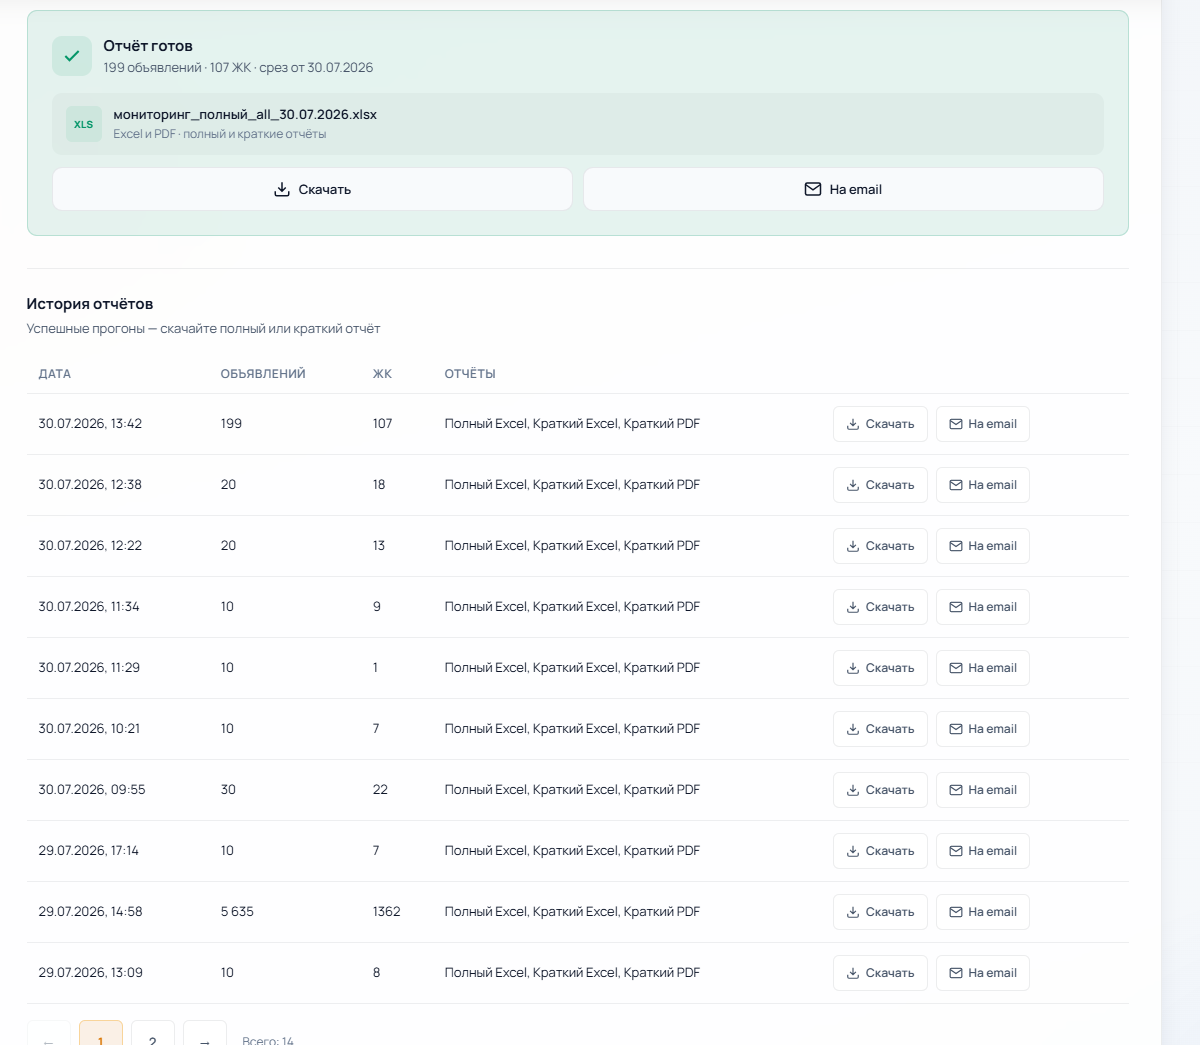Click the ДАТА column header
1200x1045 pixels.
[55, 374]
